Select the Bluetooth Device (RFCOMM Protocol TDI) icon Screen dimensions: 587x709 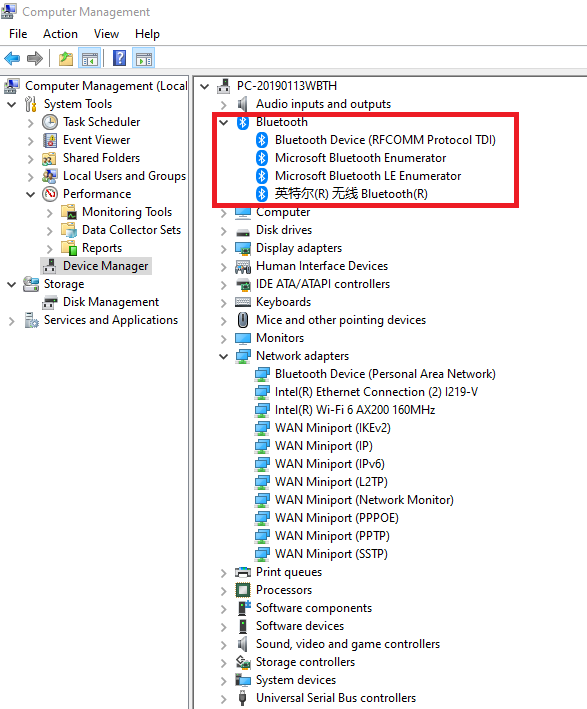pos(262,140)
